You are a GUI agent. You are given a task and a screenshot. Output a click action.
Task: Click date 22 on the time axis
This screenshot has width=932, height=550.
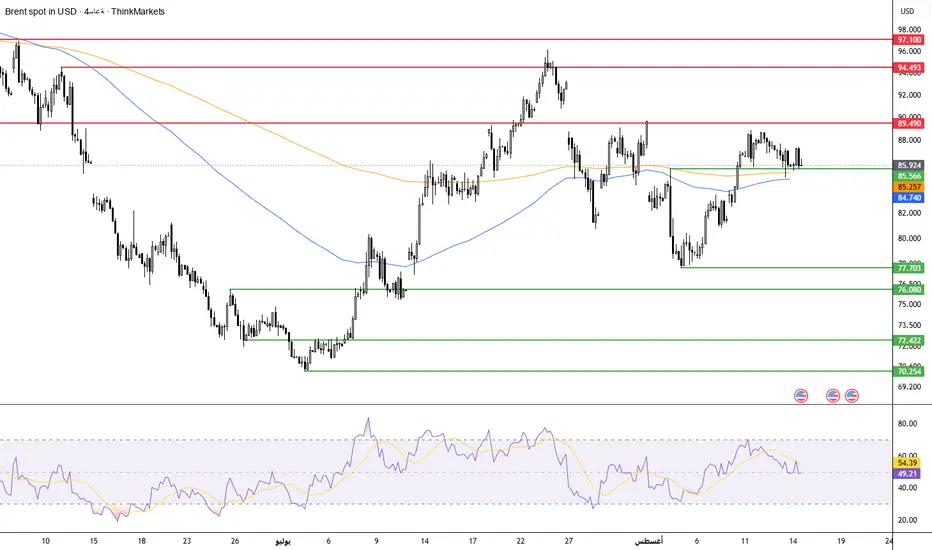click(x=521, y=541)
